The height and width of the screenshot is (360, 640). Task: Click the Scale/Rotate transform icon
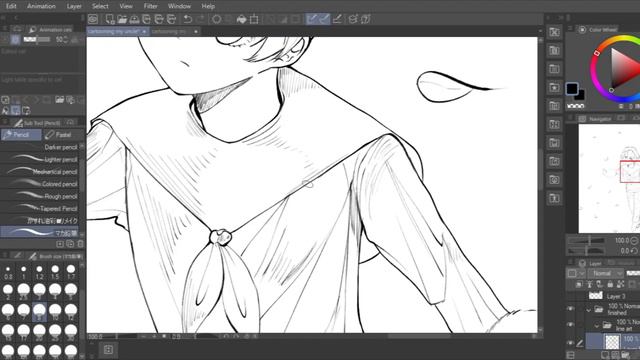point(254,19)
